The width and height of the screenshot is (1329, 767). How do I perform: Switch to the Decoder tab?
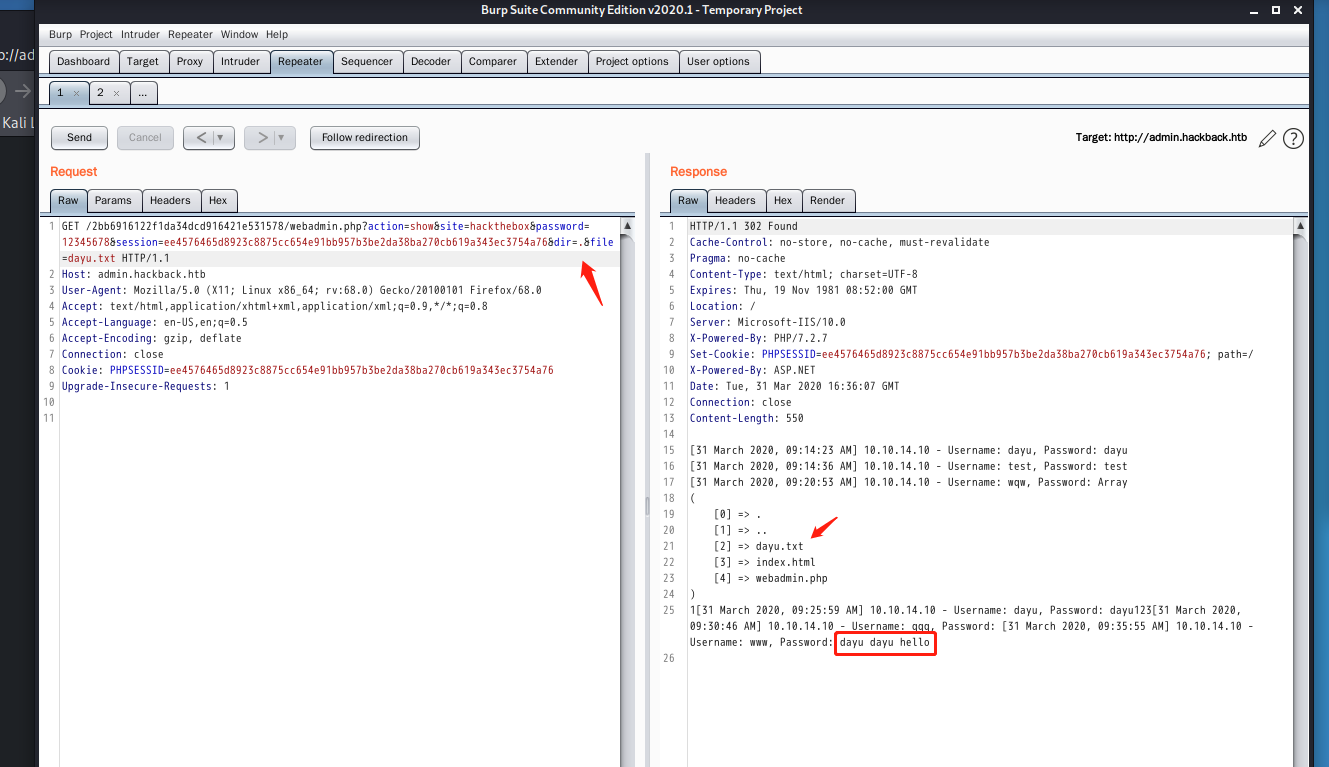pyautogui.click(x=431, y=61)
